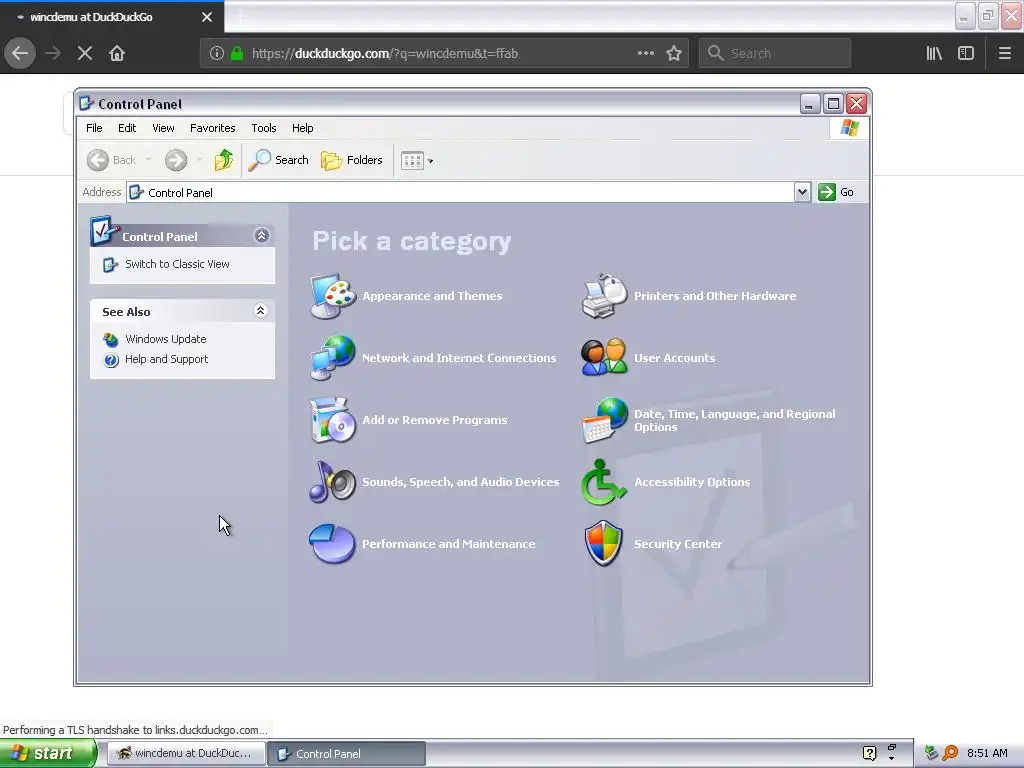Open Performance and Maintenance pie chart icon
Viewport: 1024px width, 768px height.
pyautogui.click(x=332, y=543)
